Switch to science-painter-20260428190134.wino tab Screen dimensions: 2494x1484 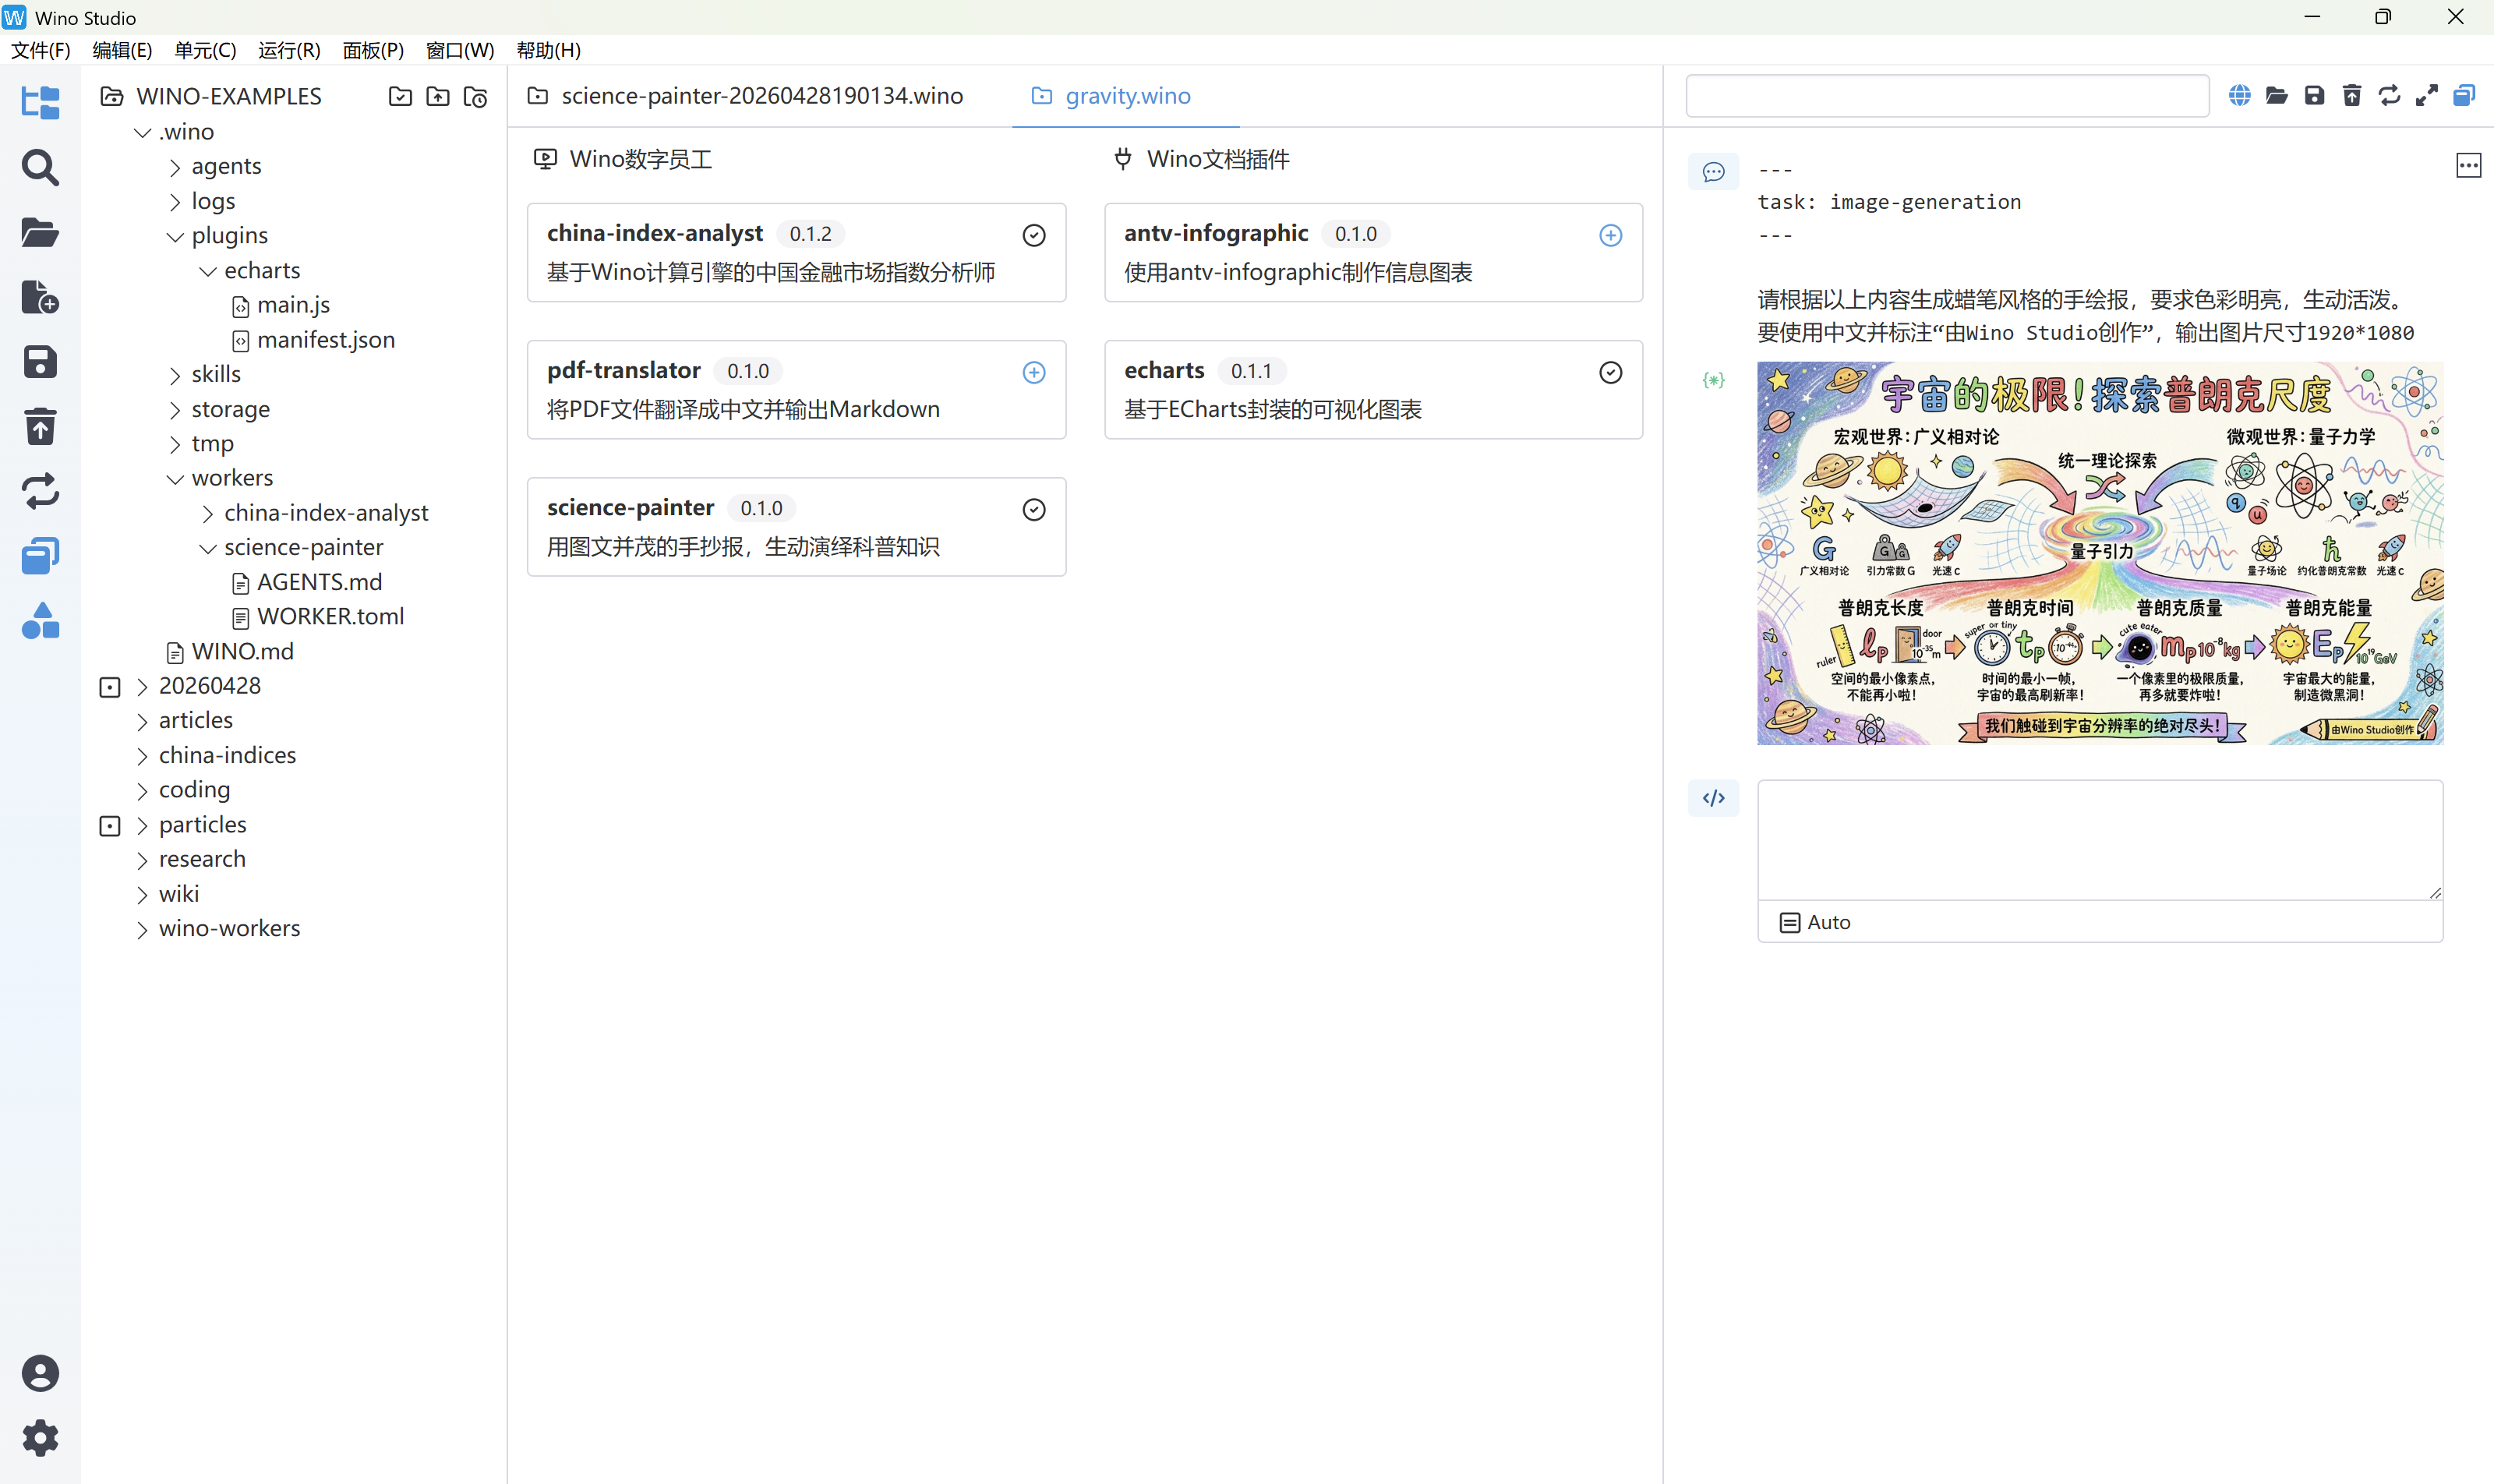coord(761,96)
